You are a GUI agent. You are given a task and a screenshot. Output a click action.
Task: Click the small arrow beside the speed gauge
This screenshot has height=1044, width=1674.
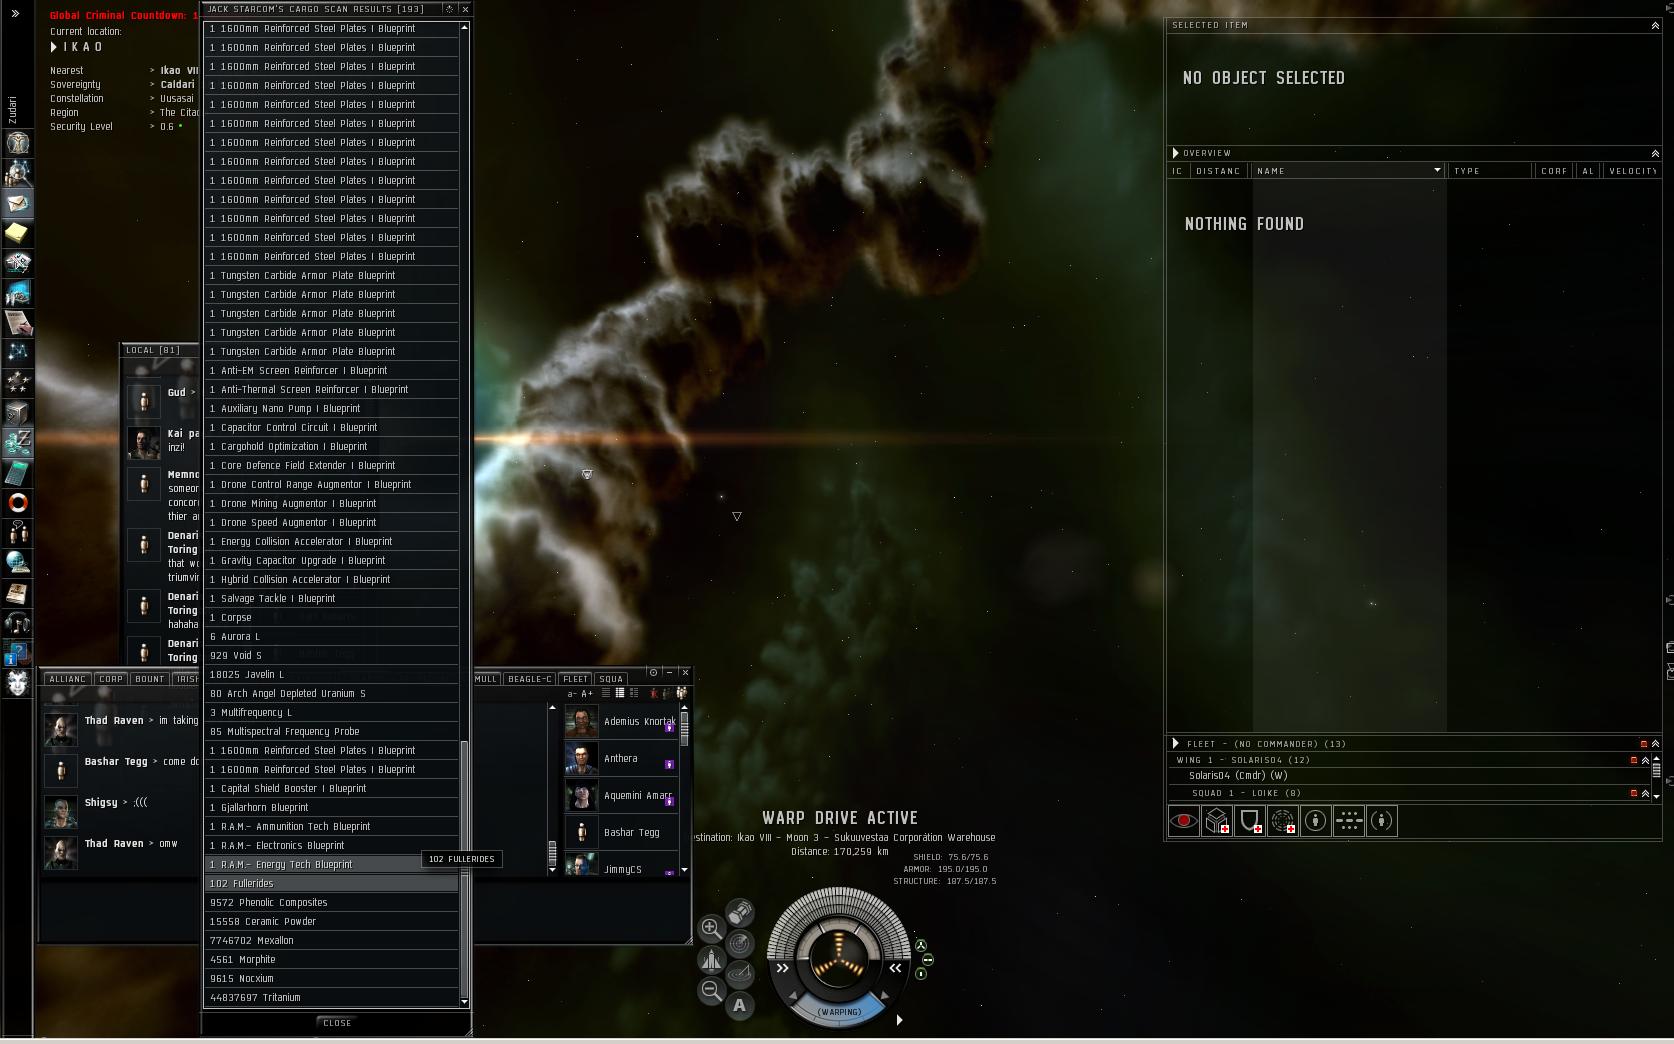(x=899, y=1020)
